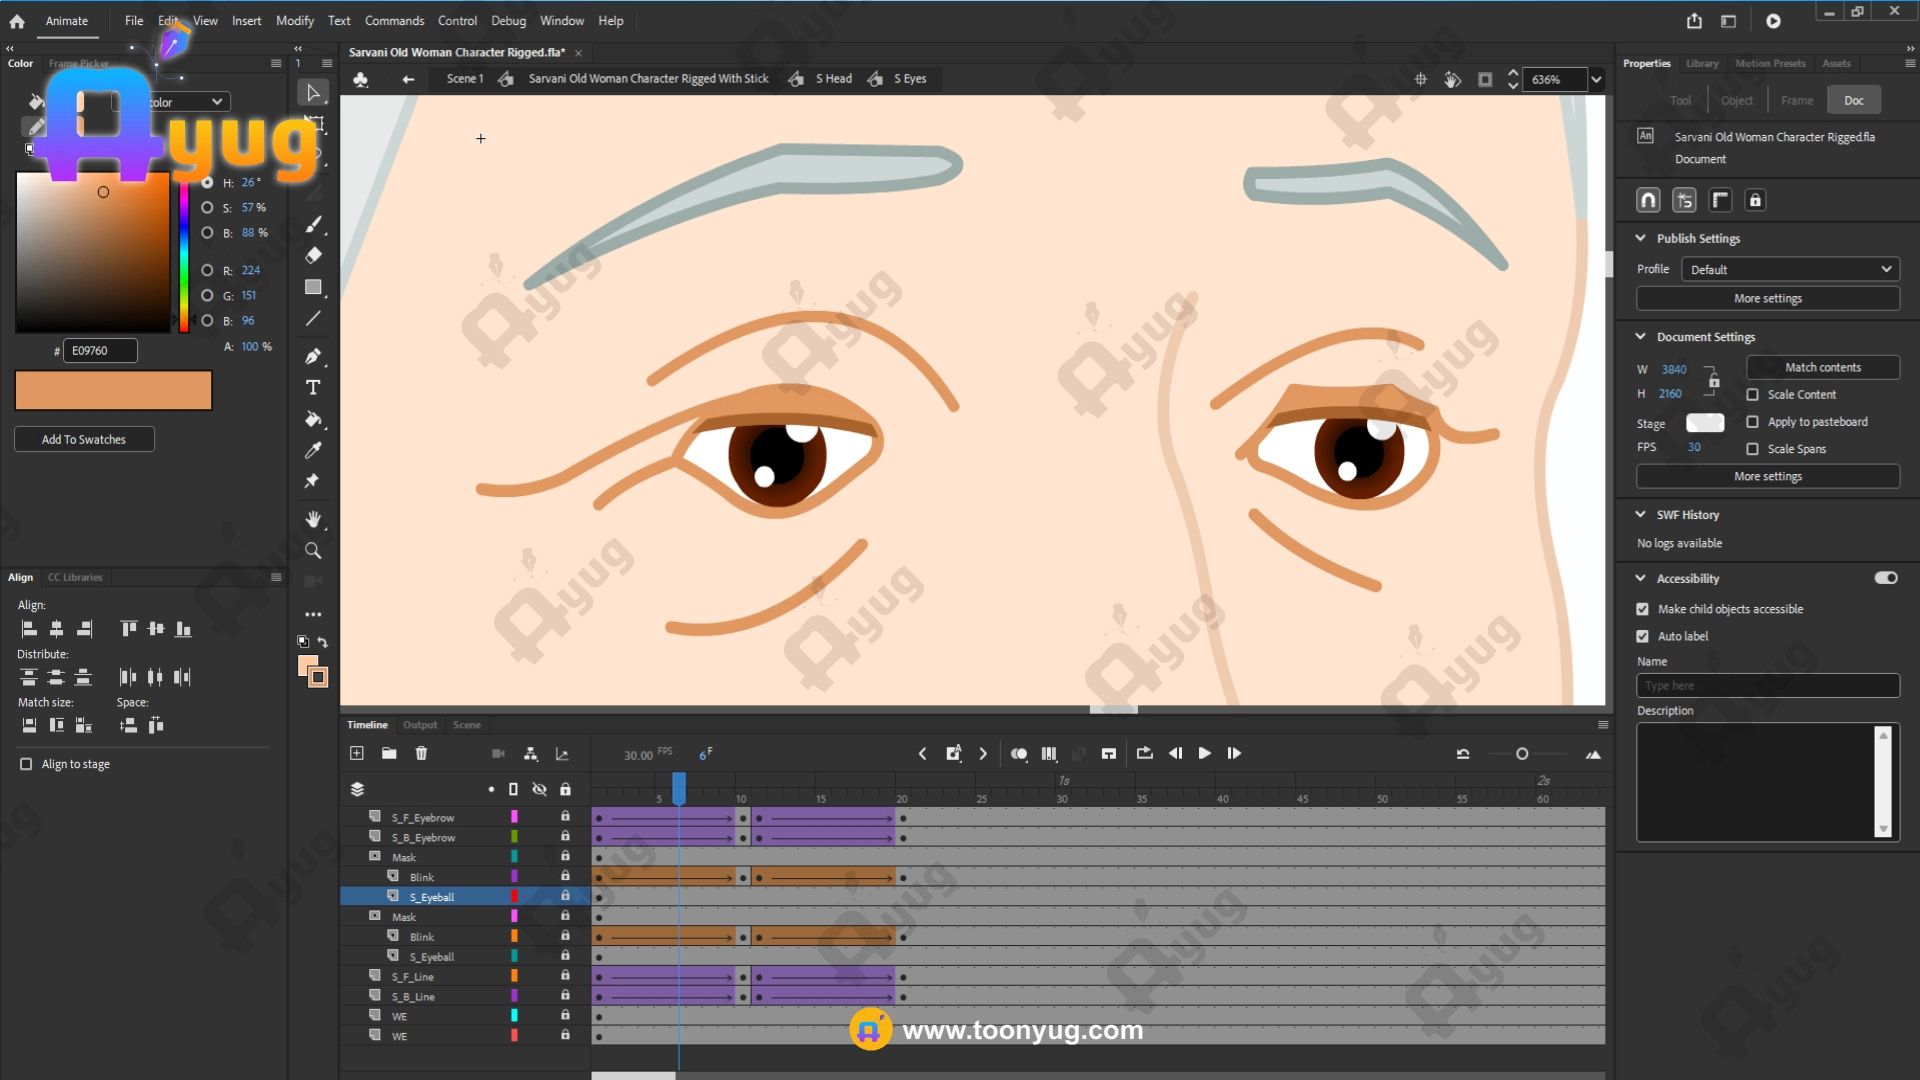The height and width of the screenshot is (1080, 1920).
Task: Select the Eraser tool in toolbar
Action: point(313,256)
